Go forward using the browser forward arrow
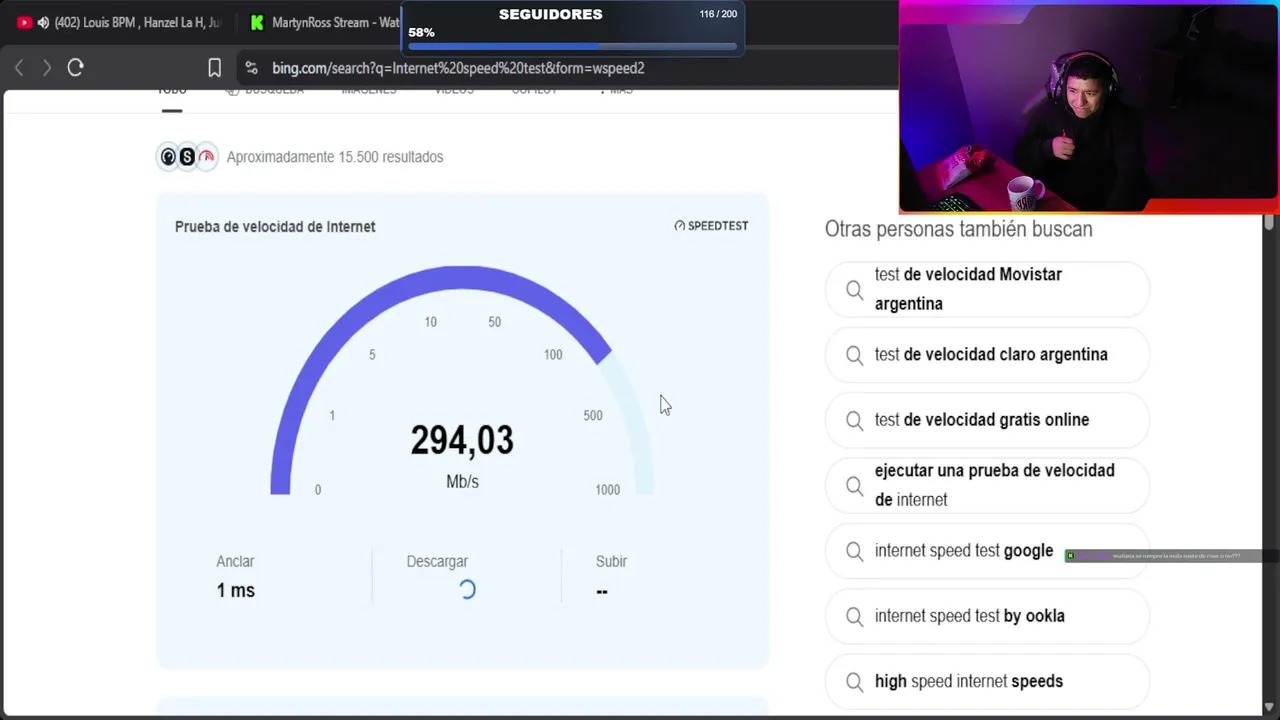The height and width of the screenshot is (720, 1280). 46,68
